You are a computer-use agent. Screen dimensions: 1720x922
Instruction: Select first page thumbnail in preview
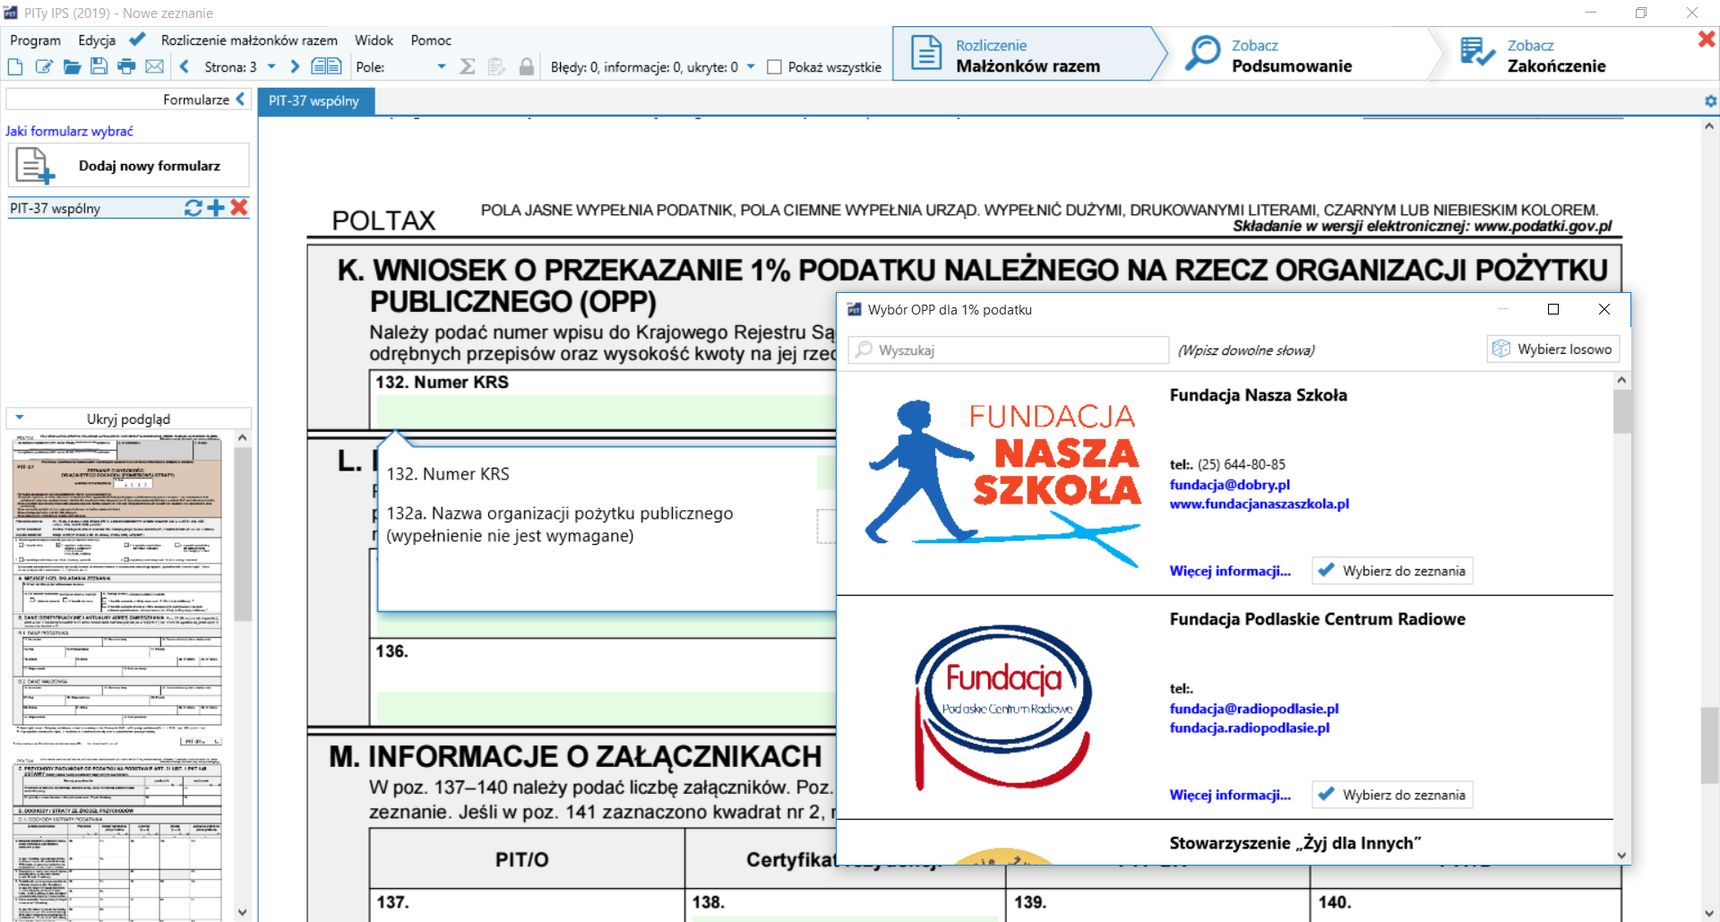[118, 590]
